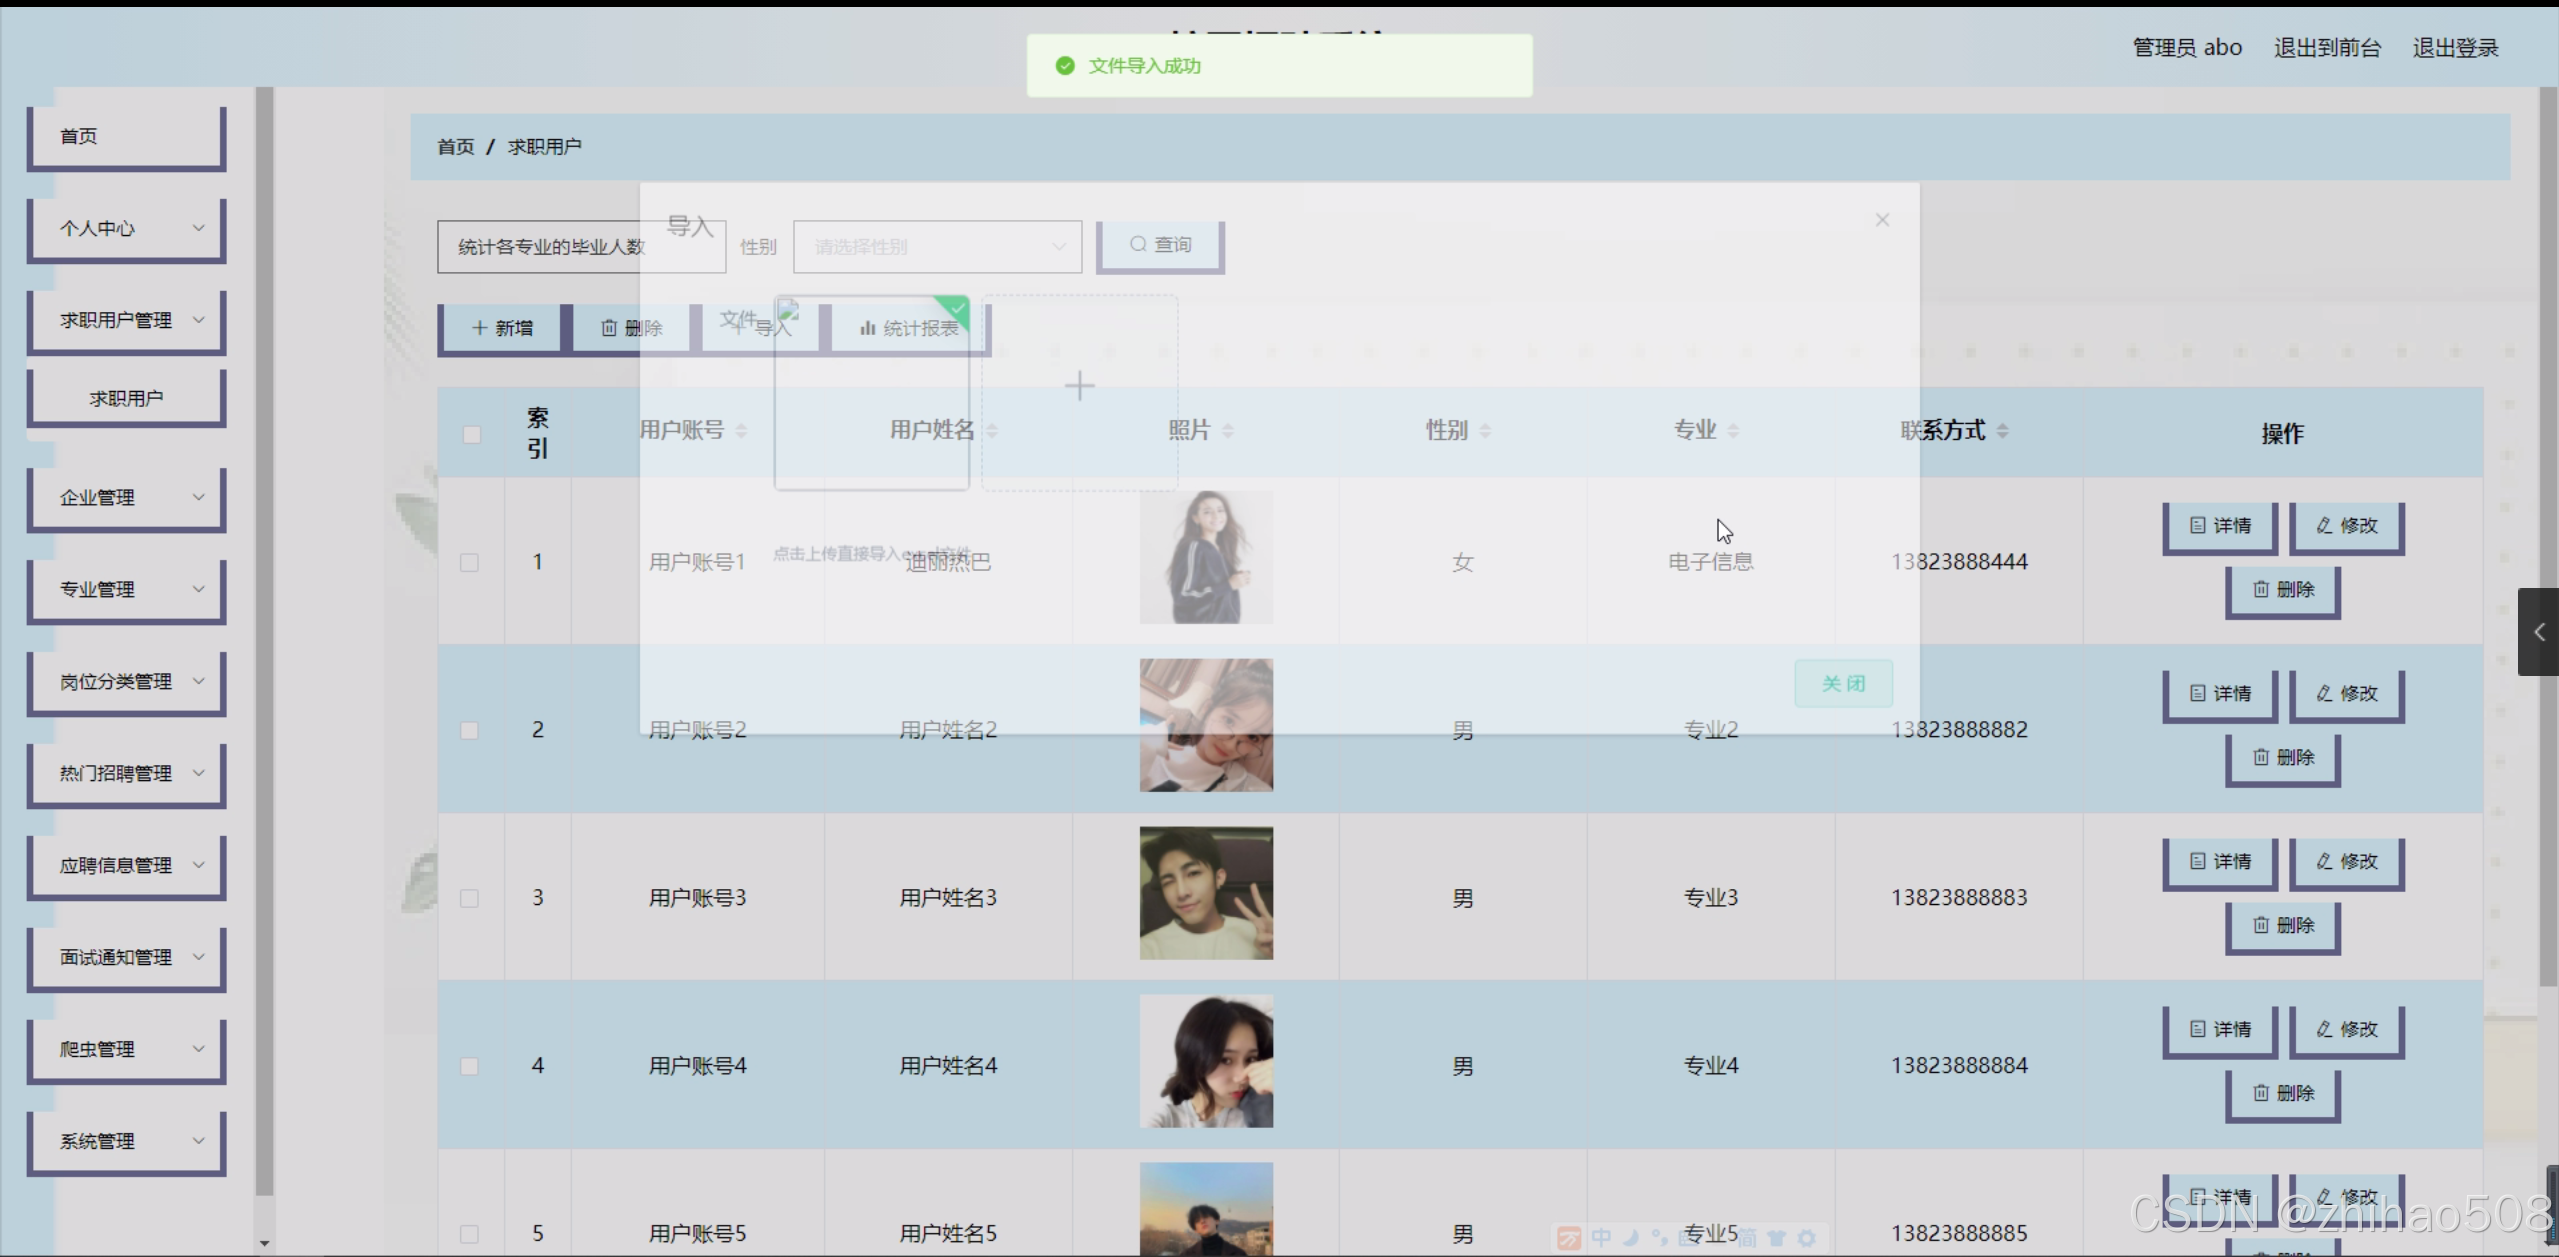This screenshot has height=1257, width=2559.
Task: Click 删除 trash button for row 2
Action: click(2283, 757)
